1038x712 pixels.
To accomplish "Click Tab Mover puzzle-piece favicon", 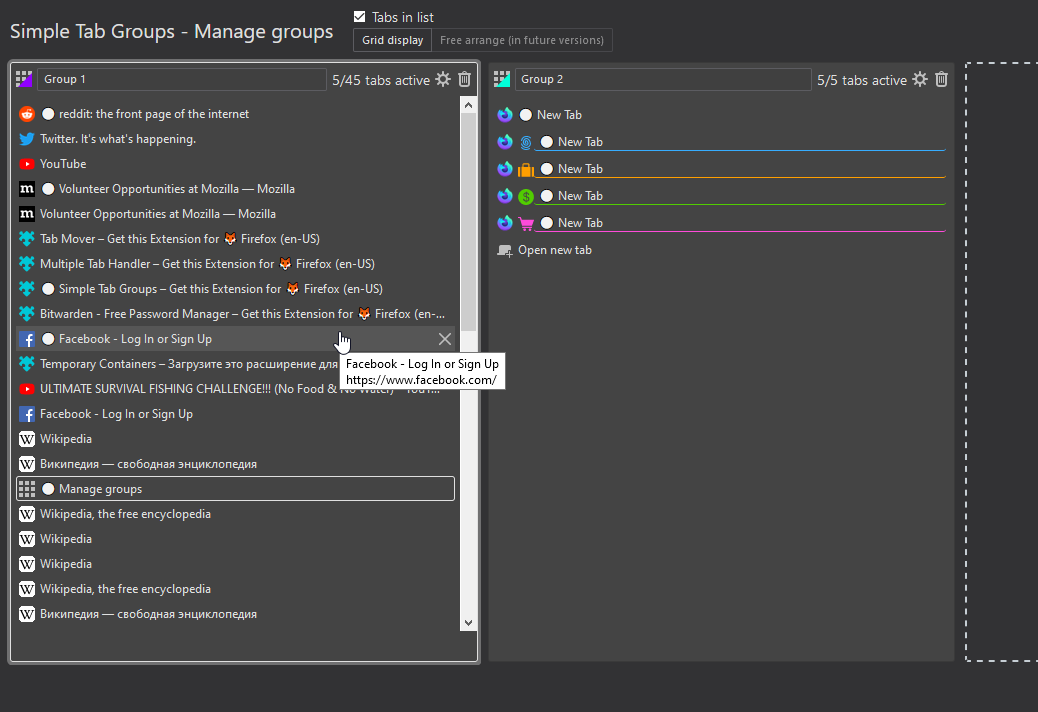I will (x=26, y=239).
